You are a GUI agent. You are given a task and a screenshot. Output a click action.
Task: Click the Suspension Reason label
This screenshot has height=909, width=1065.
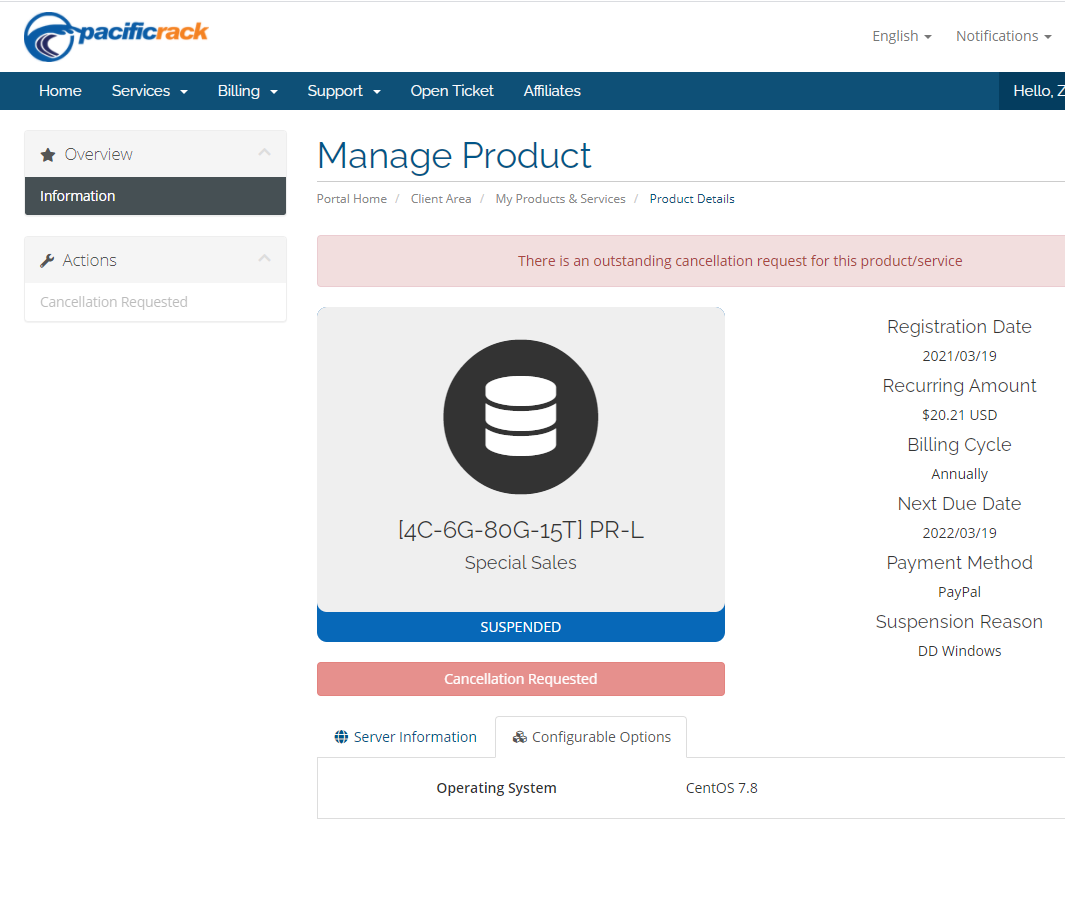pos(959,622)
